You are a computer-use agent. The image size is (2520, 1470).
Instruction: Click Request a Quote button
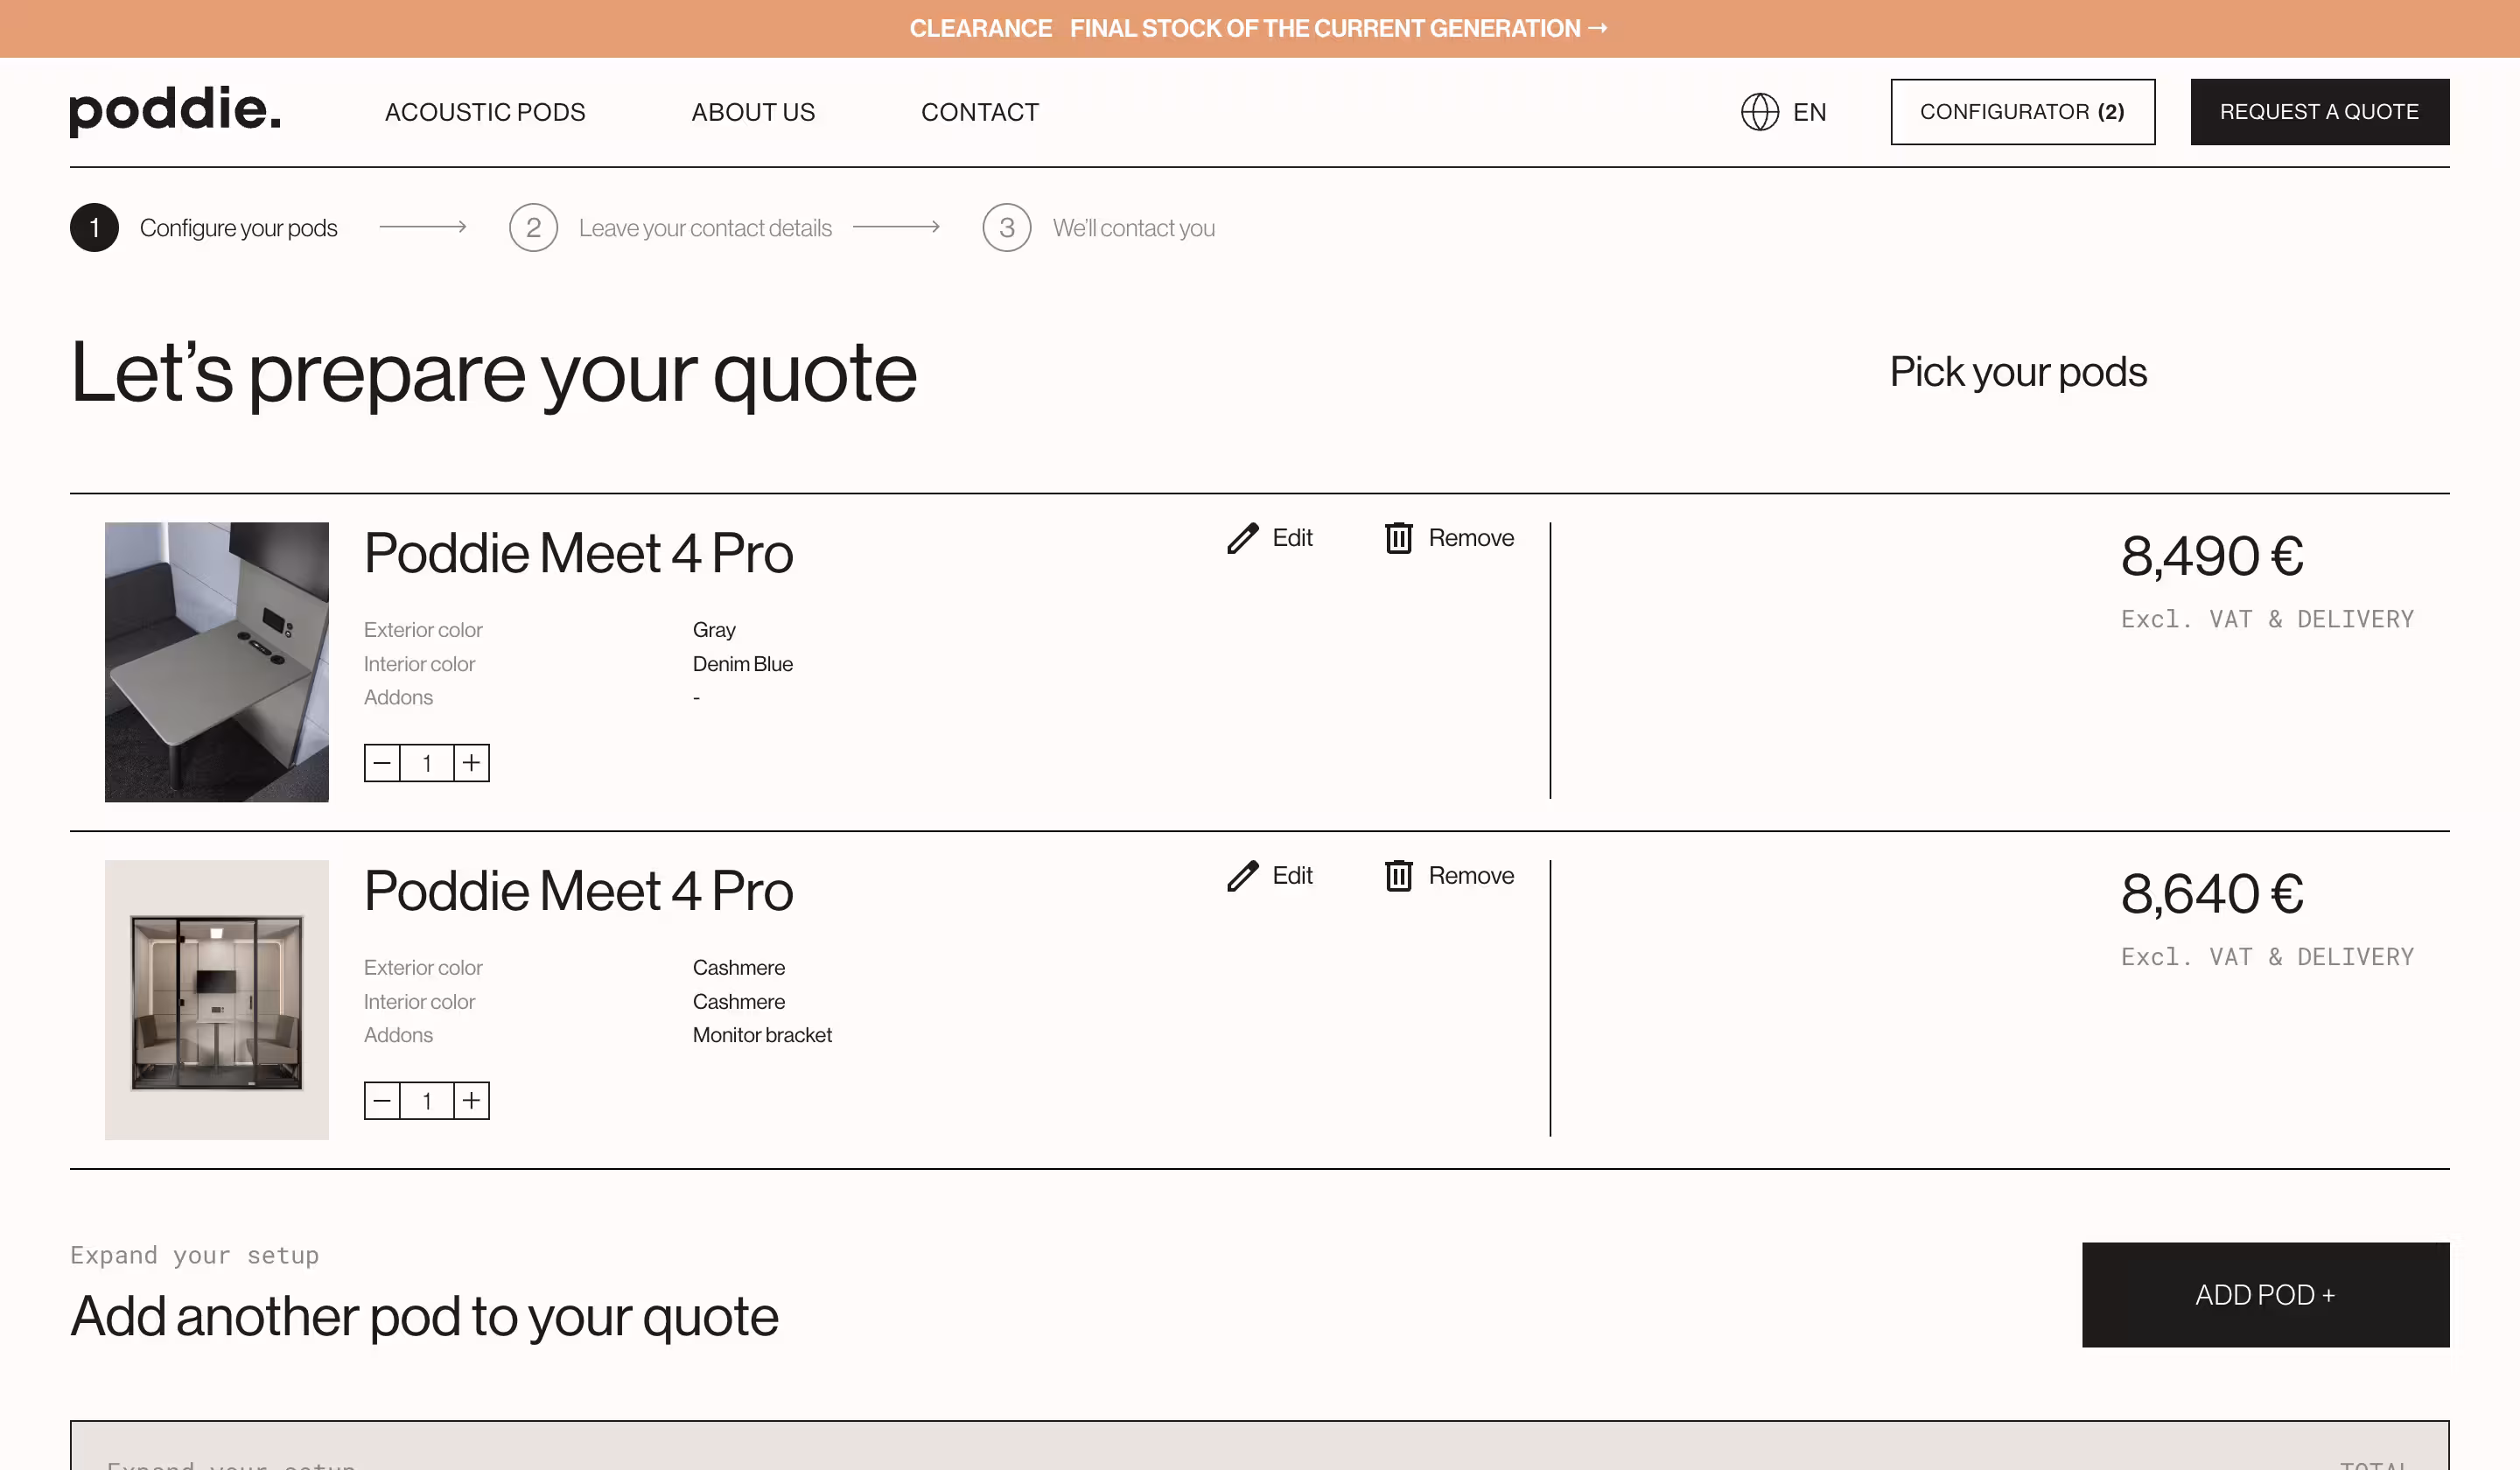[2319, 112]
